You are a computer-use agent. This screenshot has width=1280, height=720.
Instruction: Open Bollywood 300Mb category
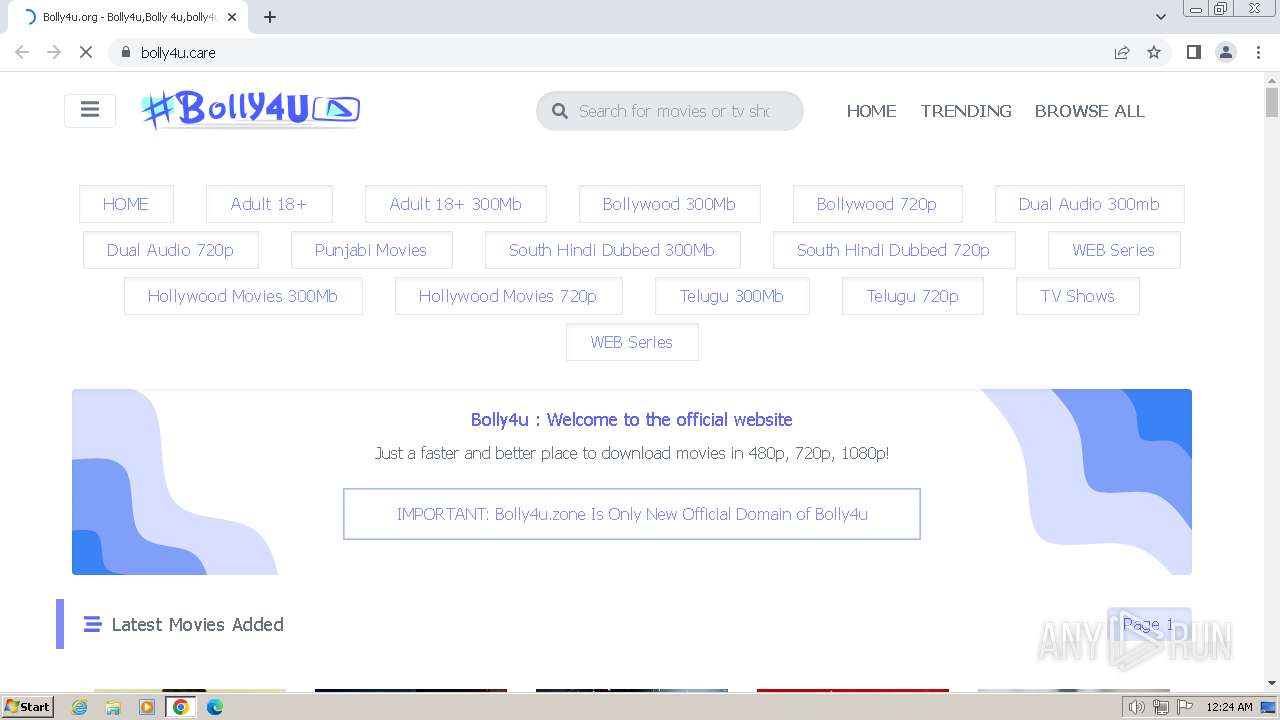pos(669,204)
